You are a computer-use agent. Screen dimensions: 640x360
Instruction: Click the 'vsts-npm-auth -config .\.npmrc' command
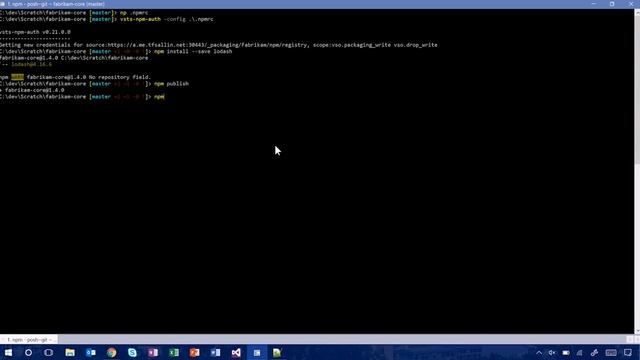[x=167, y=19]
